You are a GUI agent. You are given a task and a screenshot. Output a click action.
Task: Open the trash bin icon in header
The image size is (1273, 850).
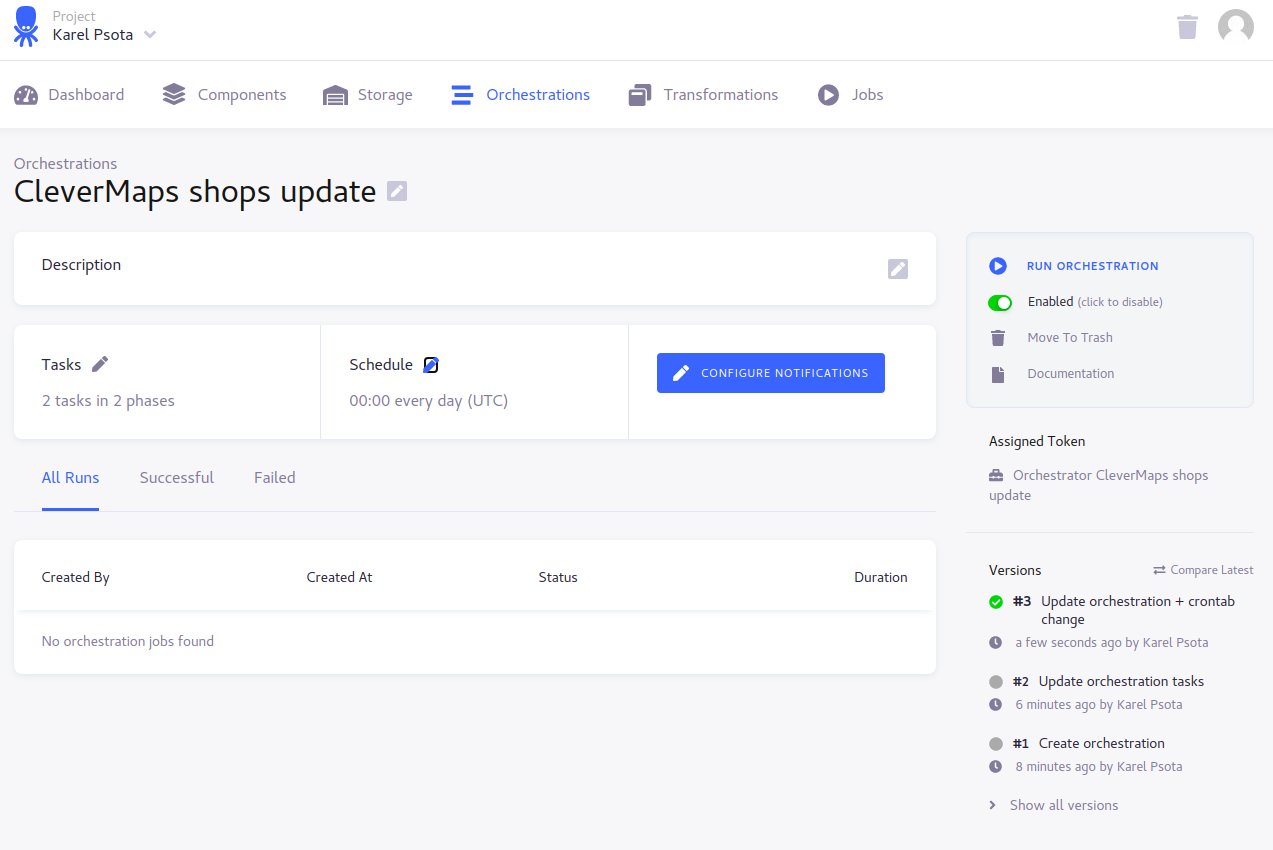(1187, 27)
